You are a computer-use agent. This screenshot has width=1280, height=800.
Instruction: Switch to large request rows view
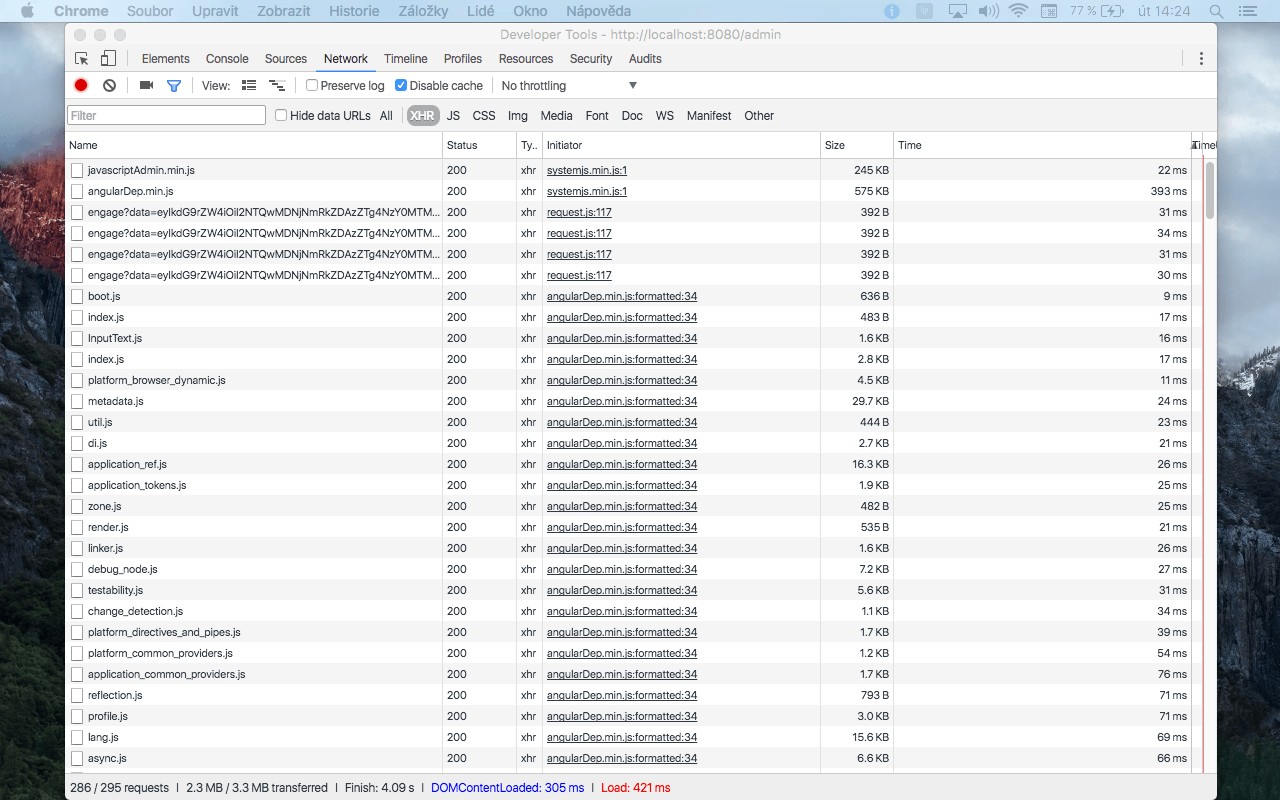pyautogui.click(x=249, y=86)
